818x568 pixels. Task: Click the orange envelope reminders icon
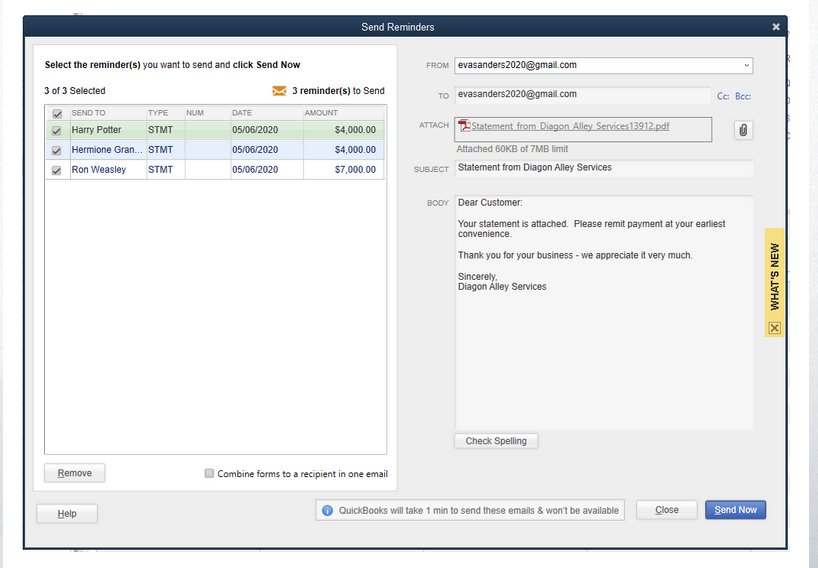tap(279, 91)
